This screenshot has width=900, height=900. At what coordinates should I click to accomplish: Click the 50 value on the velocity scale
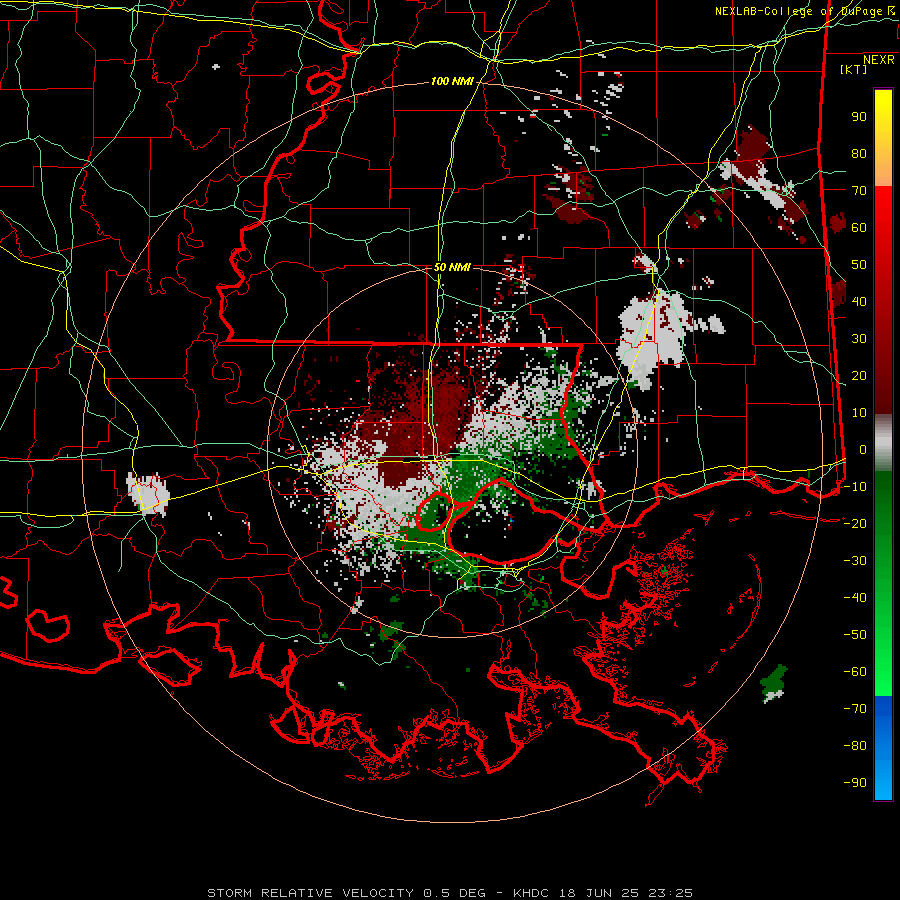[859, 265]
